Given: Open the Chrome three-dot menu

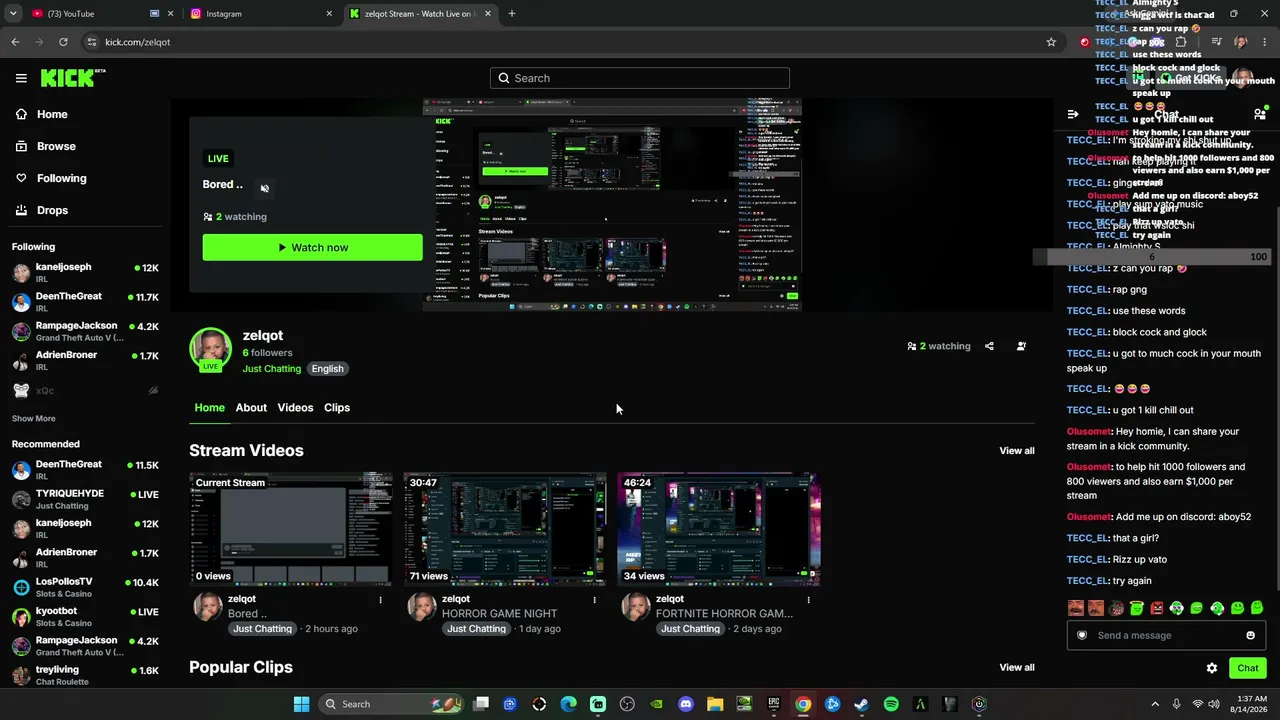Looking at the screenshot, I should 1266,42.
